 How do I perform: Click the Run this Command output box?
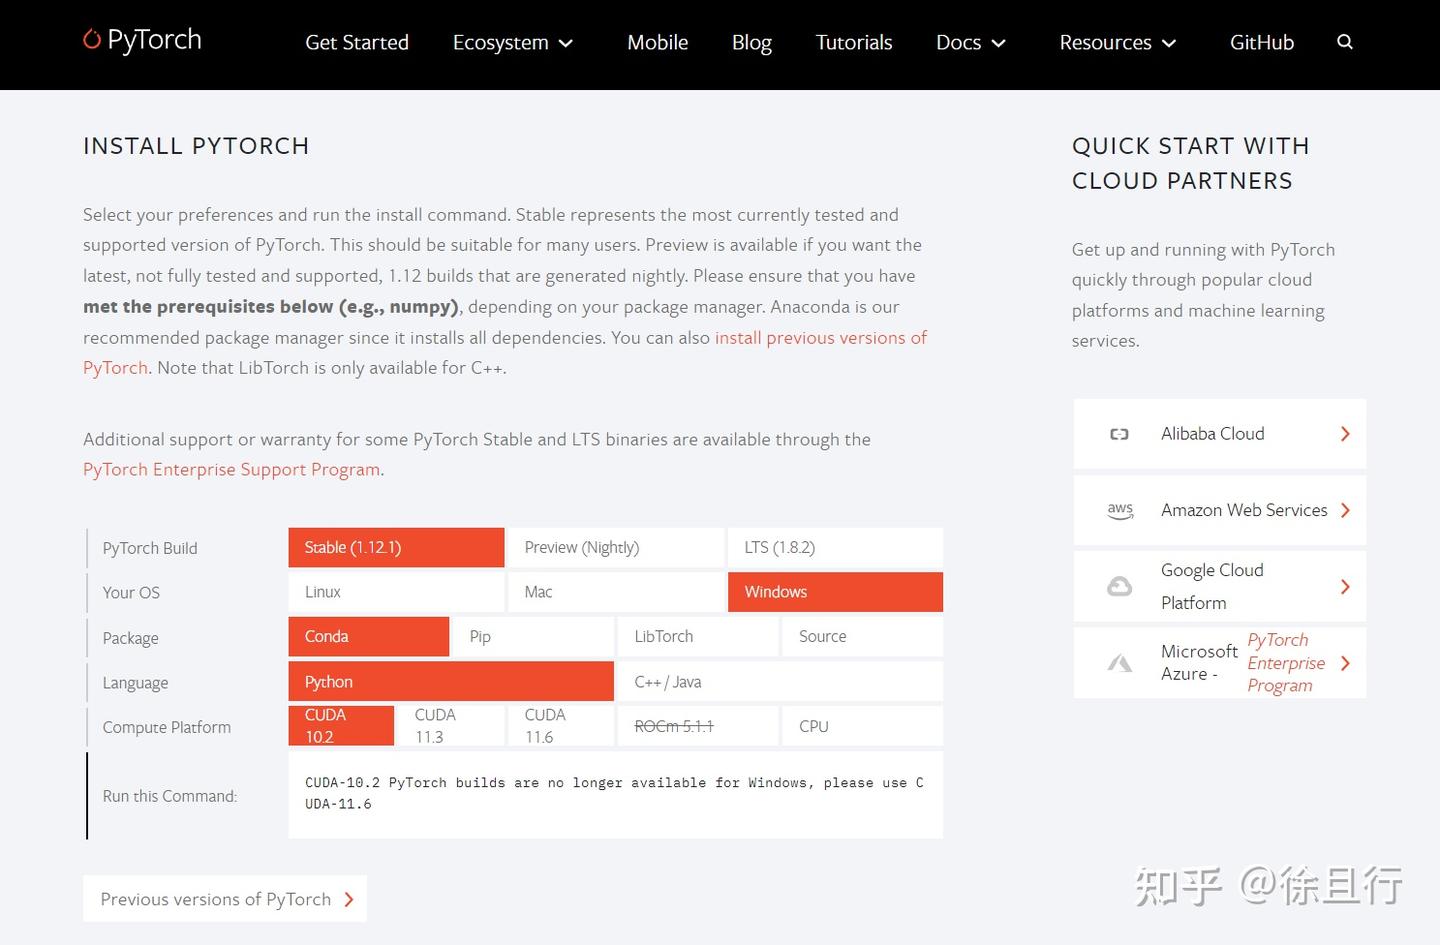click(x=615, y=794)
